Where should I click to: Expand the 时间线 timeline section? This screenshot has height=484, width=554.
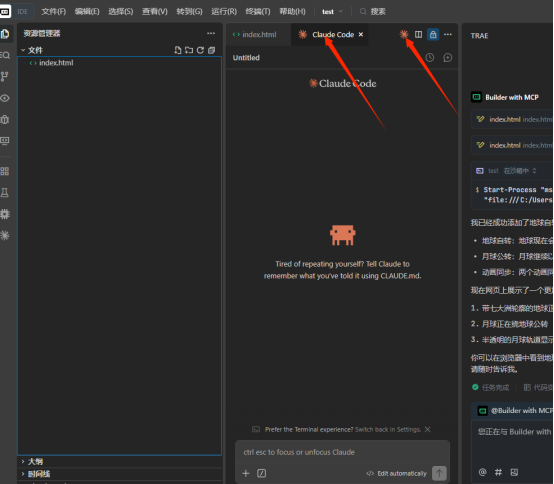[35, 474]
